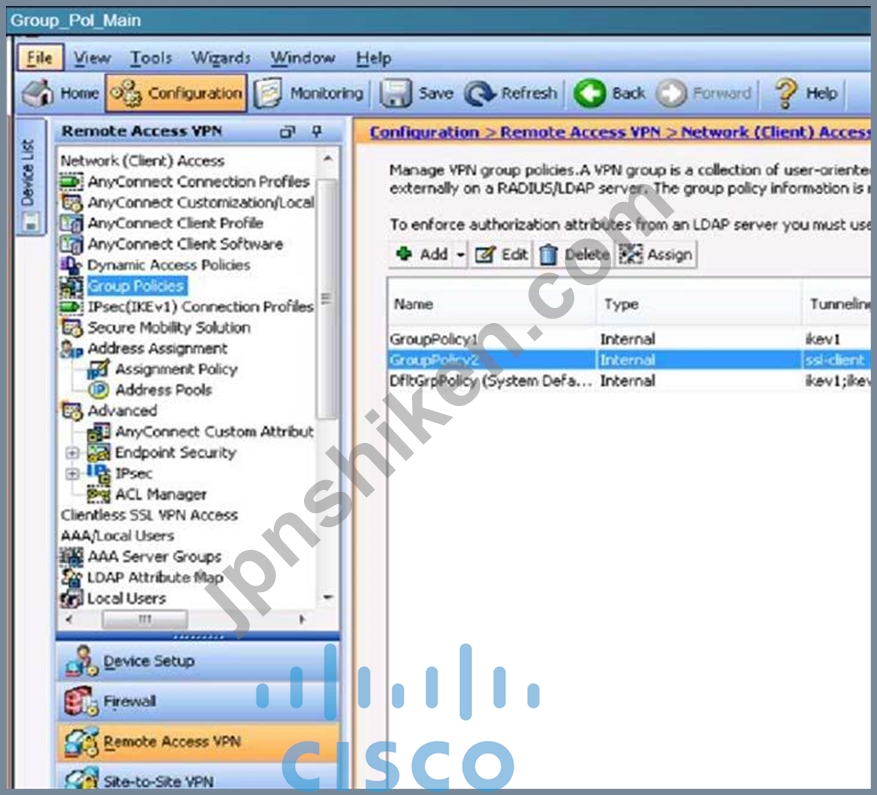
Task: Click the ACL Manager icon
Action: (x=98, y=494)
